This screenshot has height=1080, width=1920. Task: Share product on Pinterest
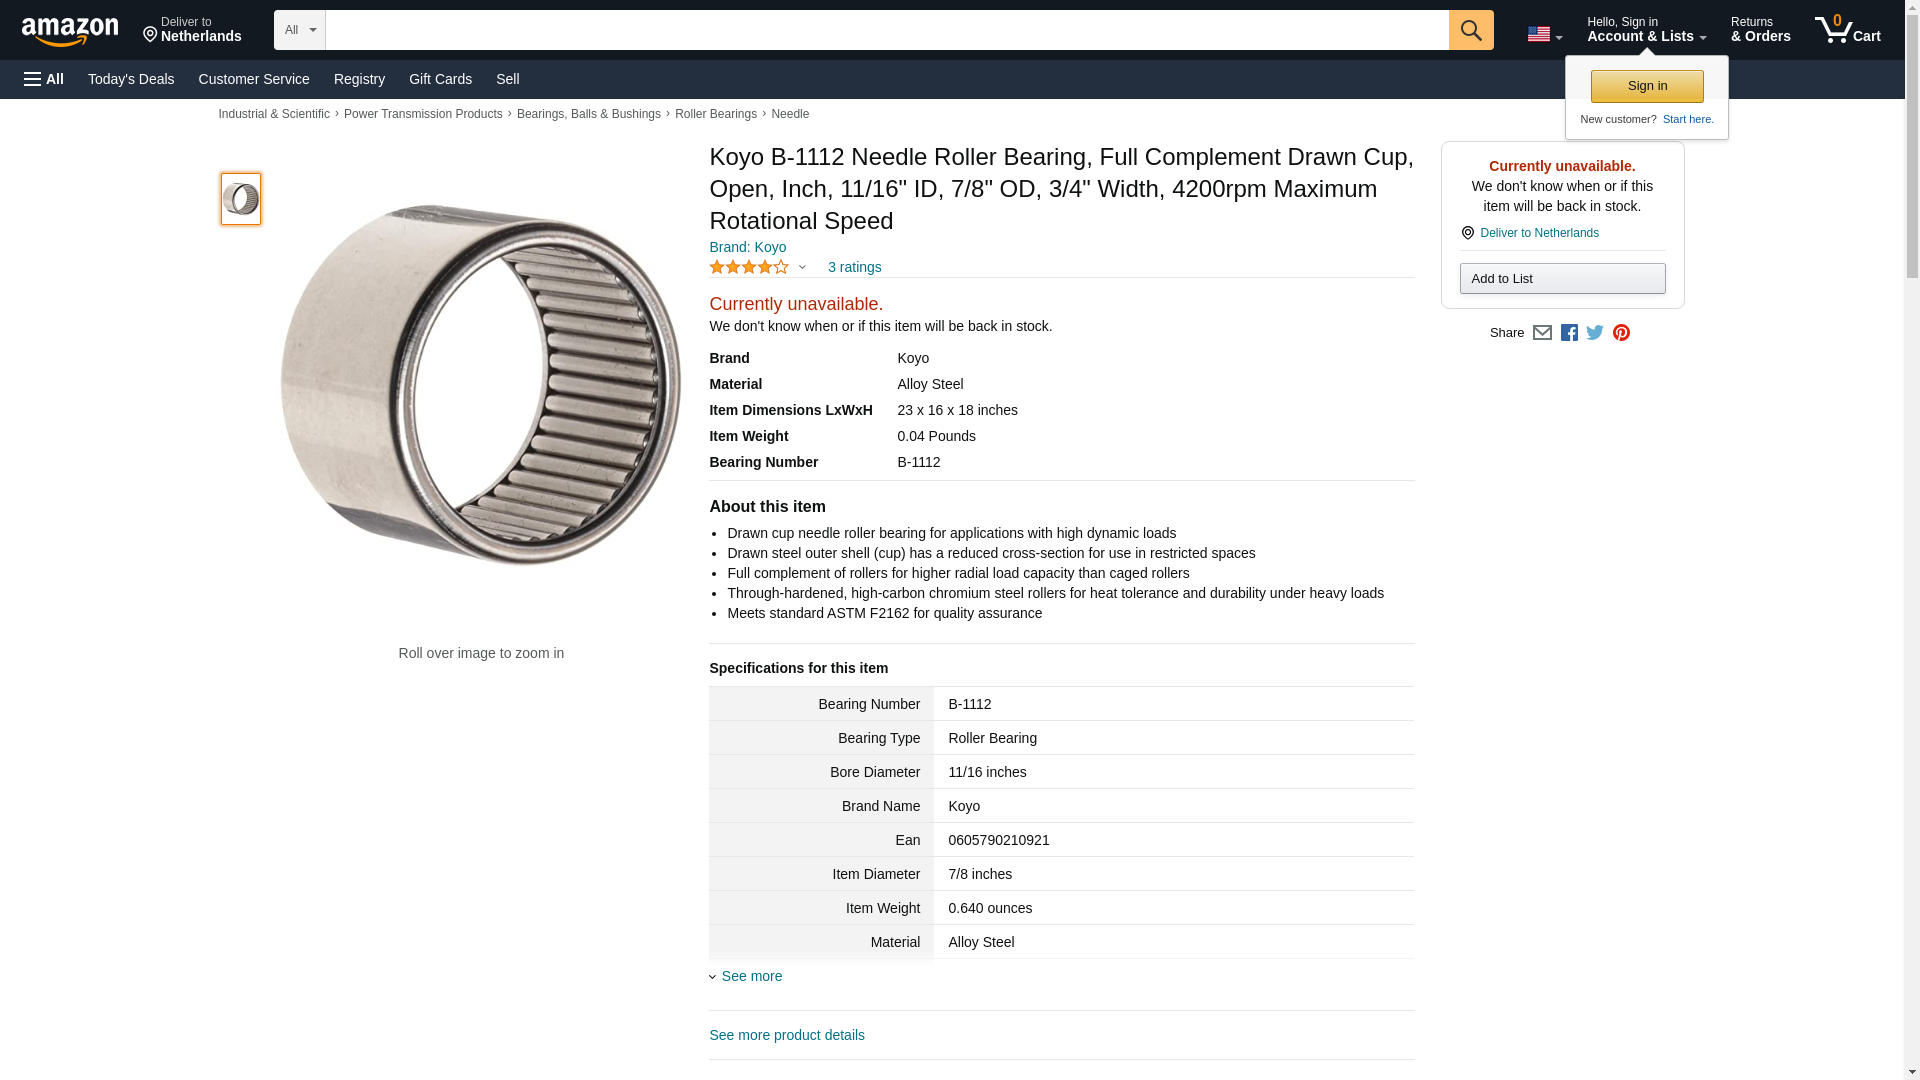click(1621, 333)
